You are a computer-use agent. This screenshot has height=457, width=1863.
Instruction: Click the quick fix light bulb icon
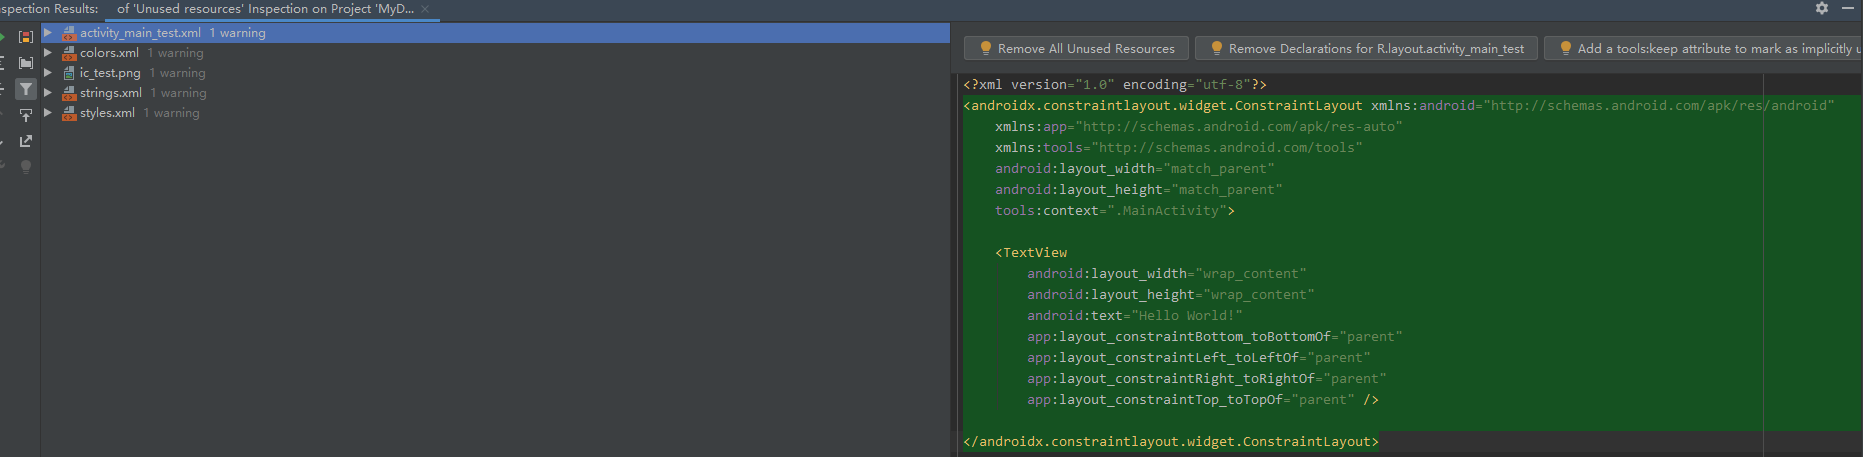[x=26, y=167]
